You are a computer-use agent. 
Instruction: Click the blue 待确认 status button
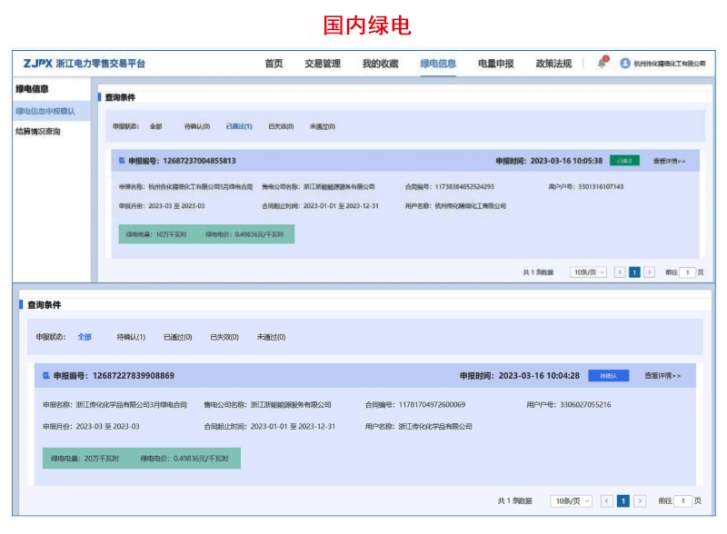click(608, 376)
